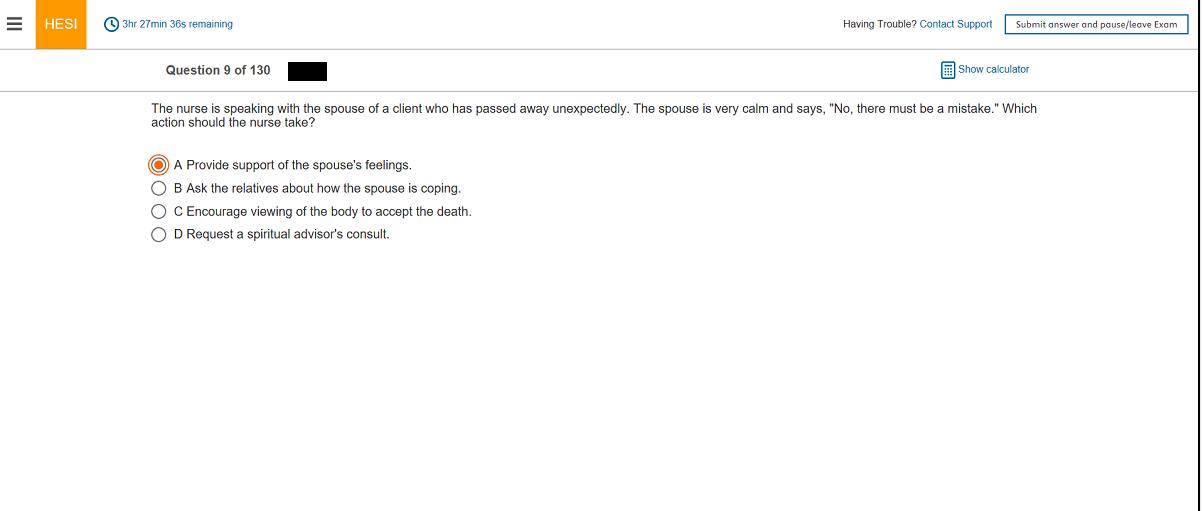Click the clock timer icon
This screenshot has height=511, width=1202.
point(112,24)
